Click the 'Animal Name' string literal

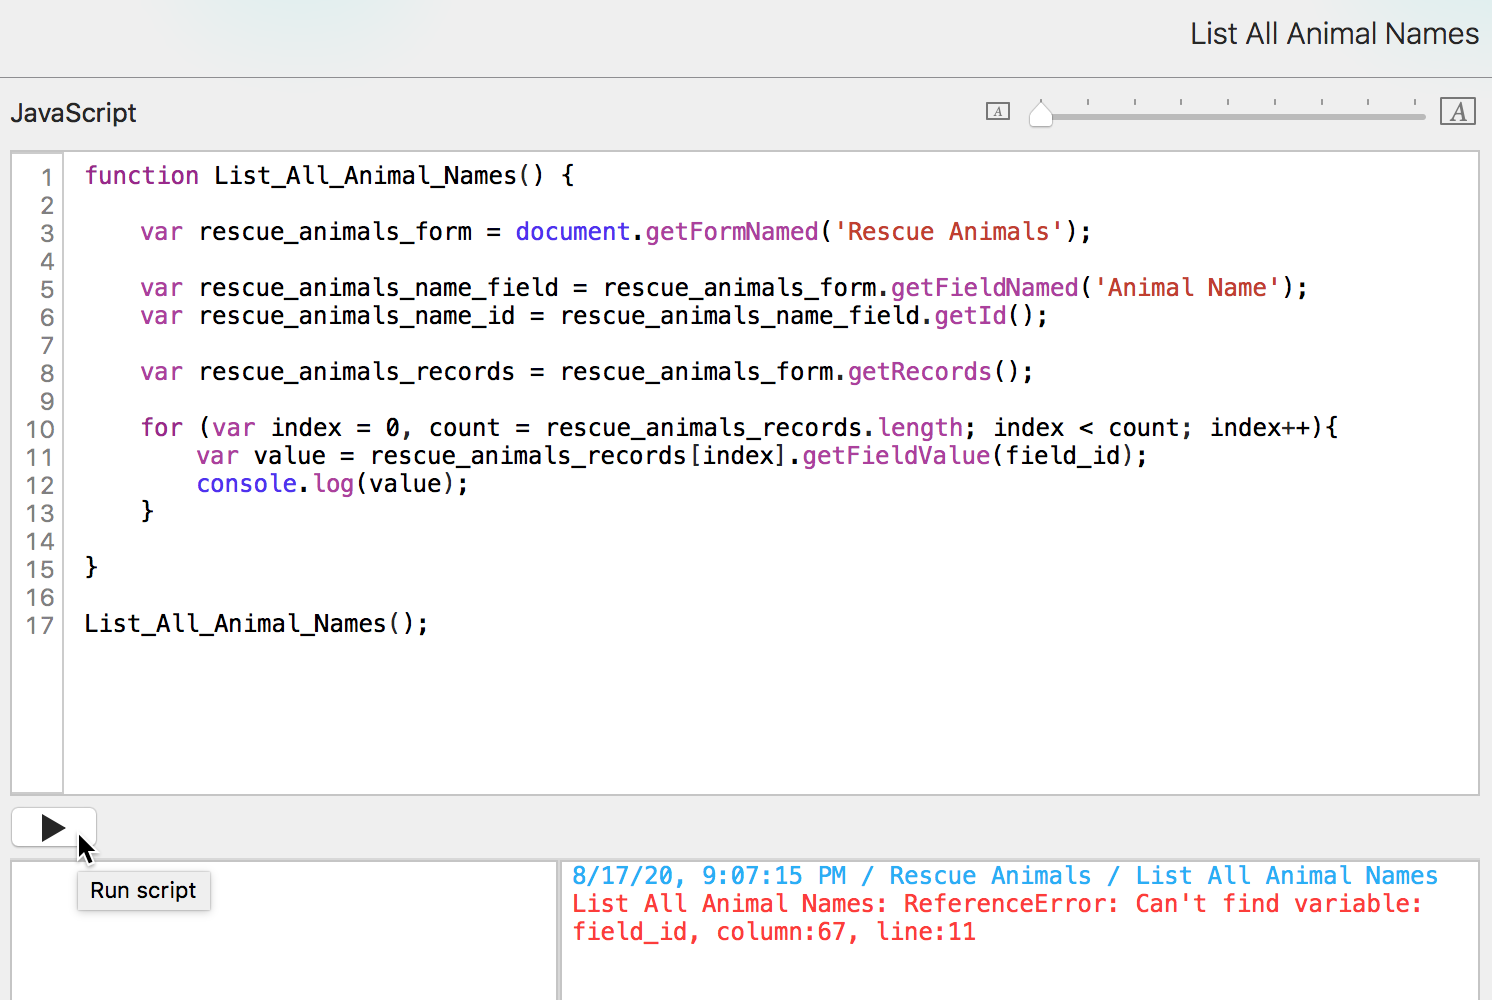1187,288
